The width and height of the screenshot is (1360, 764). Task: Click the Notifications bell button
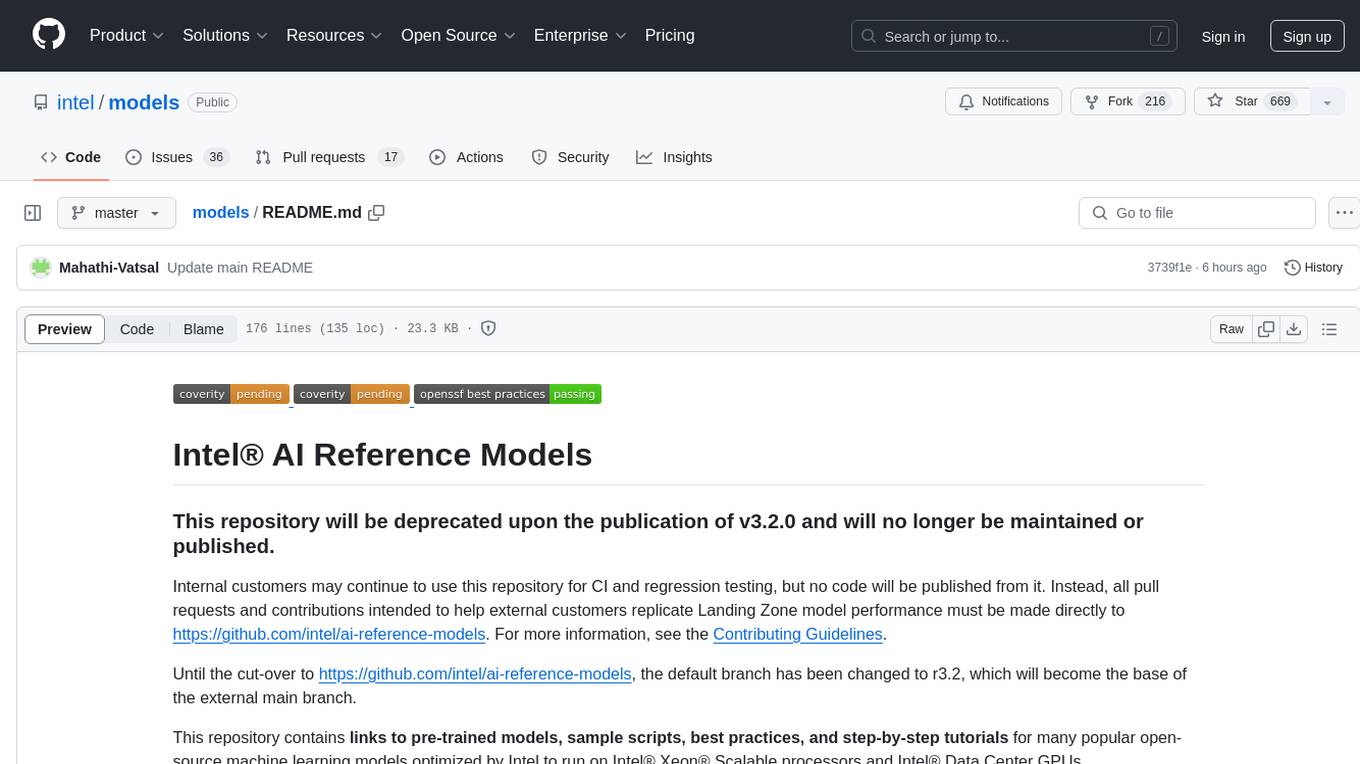click(x=1003, y=101)
